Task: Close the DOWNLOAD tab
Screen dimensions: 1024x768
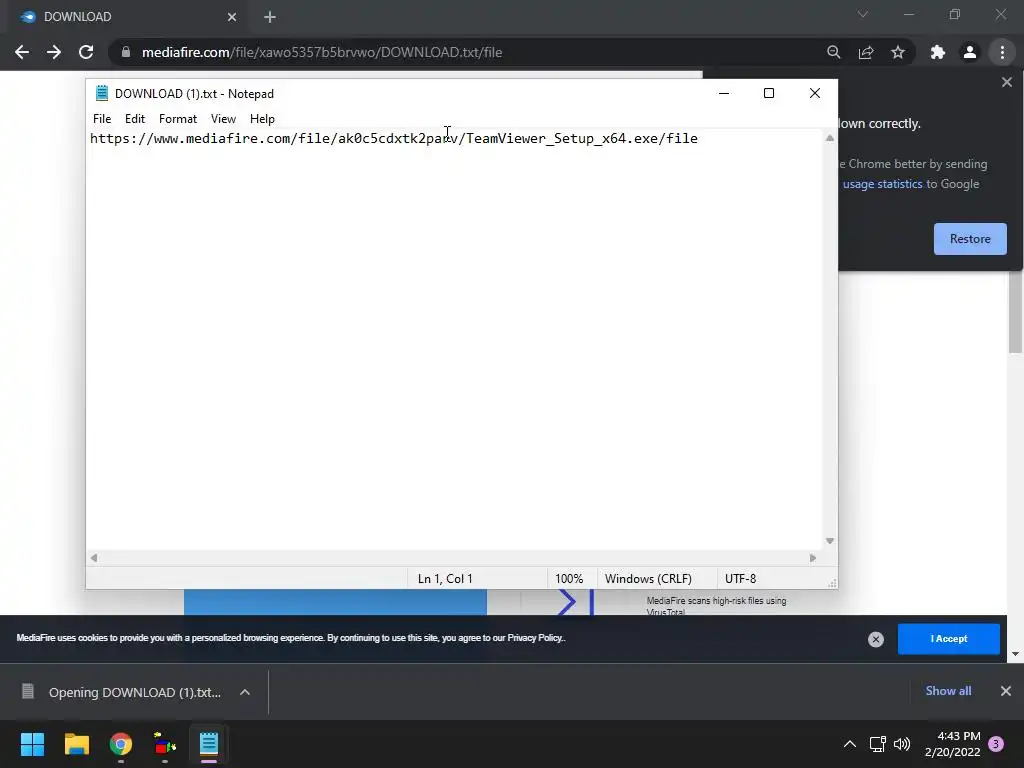Action: tap(232, 17)
